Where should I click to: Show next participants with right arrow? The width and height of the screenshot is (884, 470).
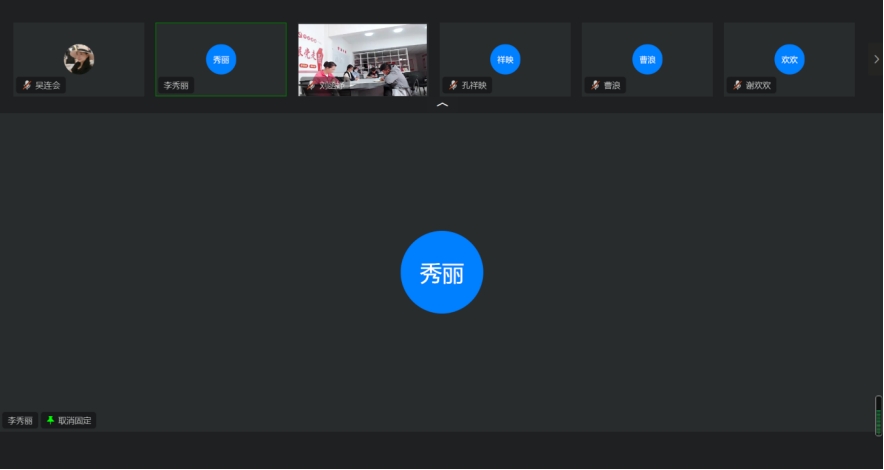(x=875, y=59)
